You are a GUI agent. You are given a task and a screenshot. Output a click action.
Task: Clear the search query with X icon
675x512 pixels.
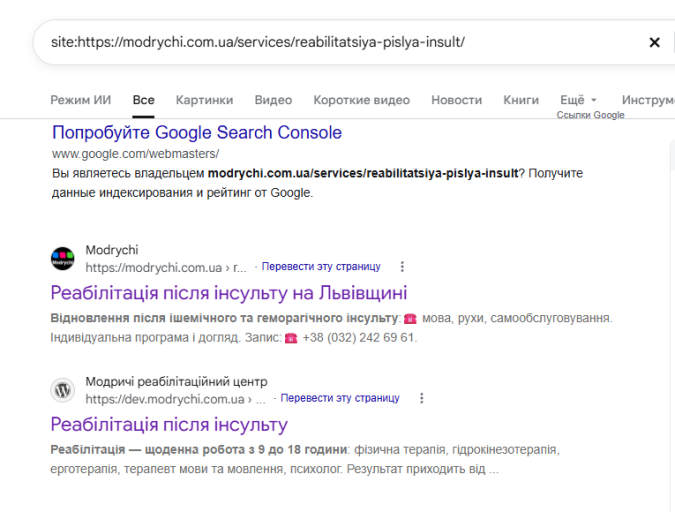click(x=654, y=42)
